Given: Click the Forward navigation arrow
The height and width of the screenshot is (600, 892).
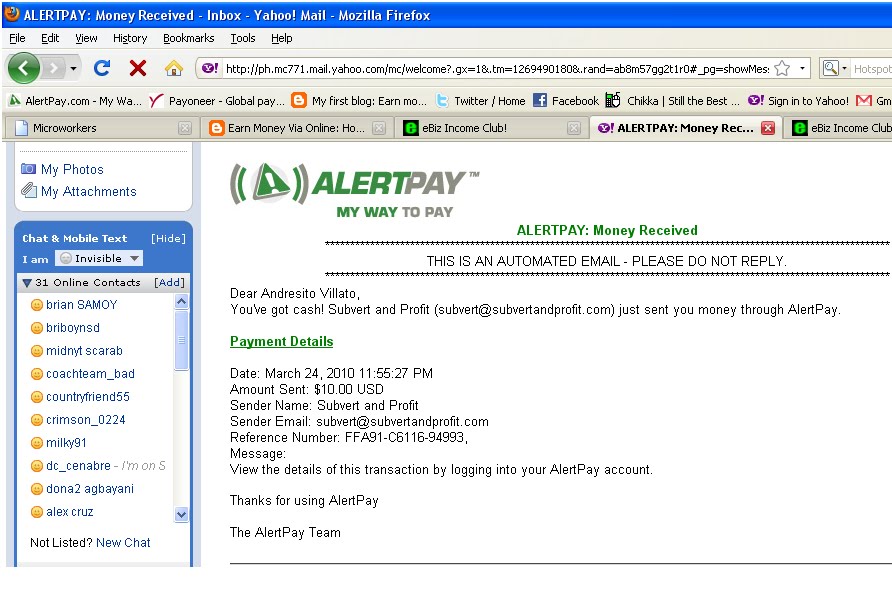Looking at the screenshot, I should click(x=53, y=69).
